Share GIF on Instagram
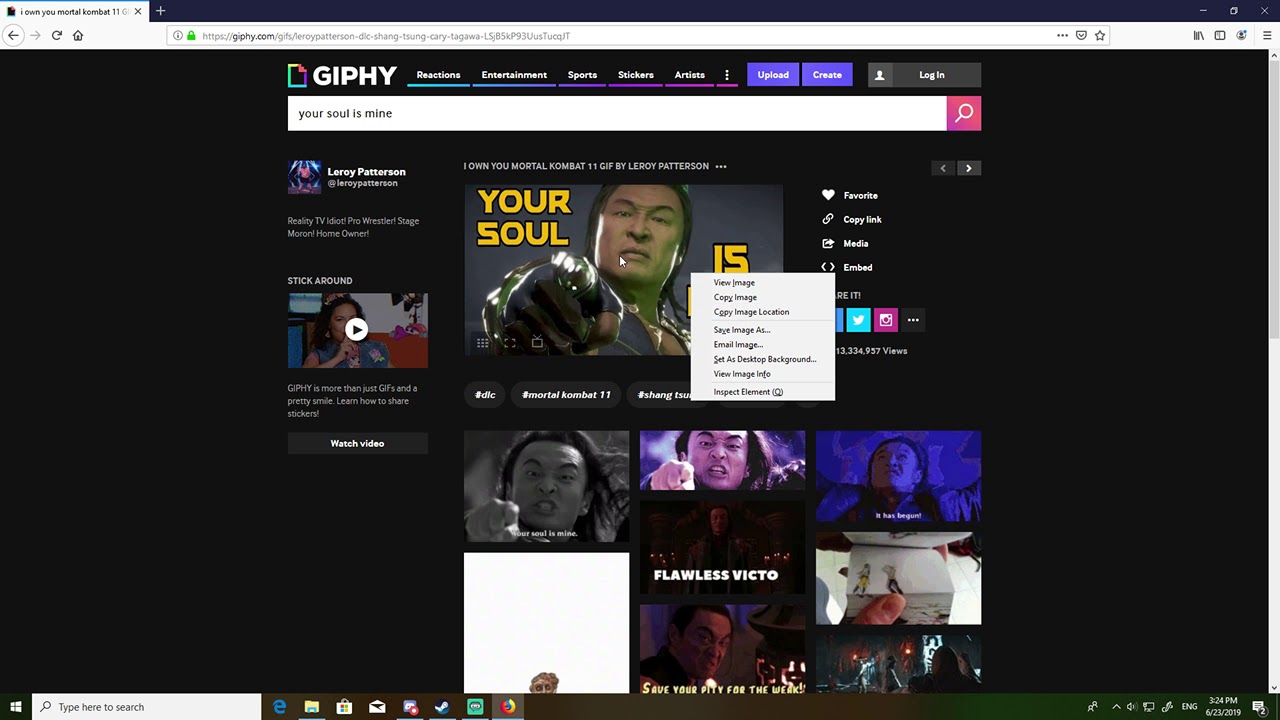Image resolution: width=1280 pixels, height=720 pixels. (886, 320)
